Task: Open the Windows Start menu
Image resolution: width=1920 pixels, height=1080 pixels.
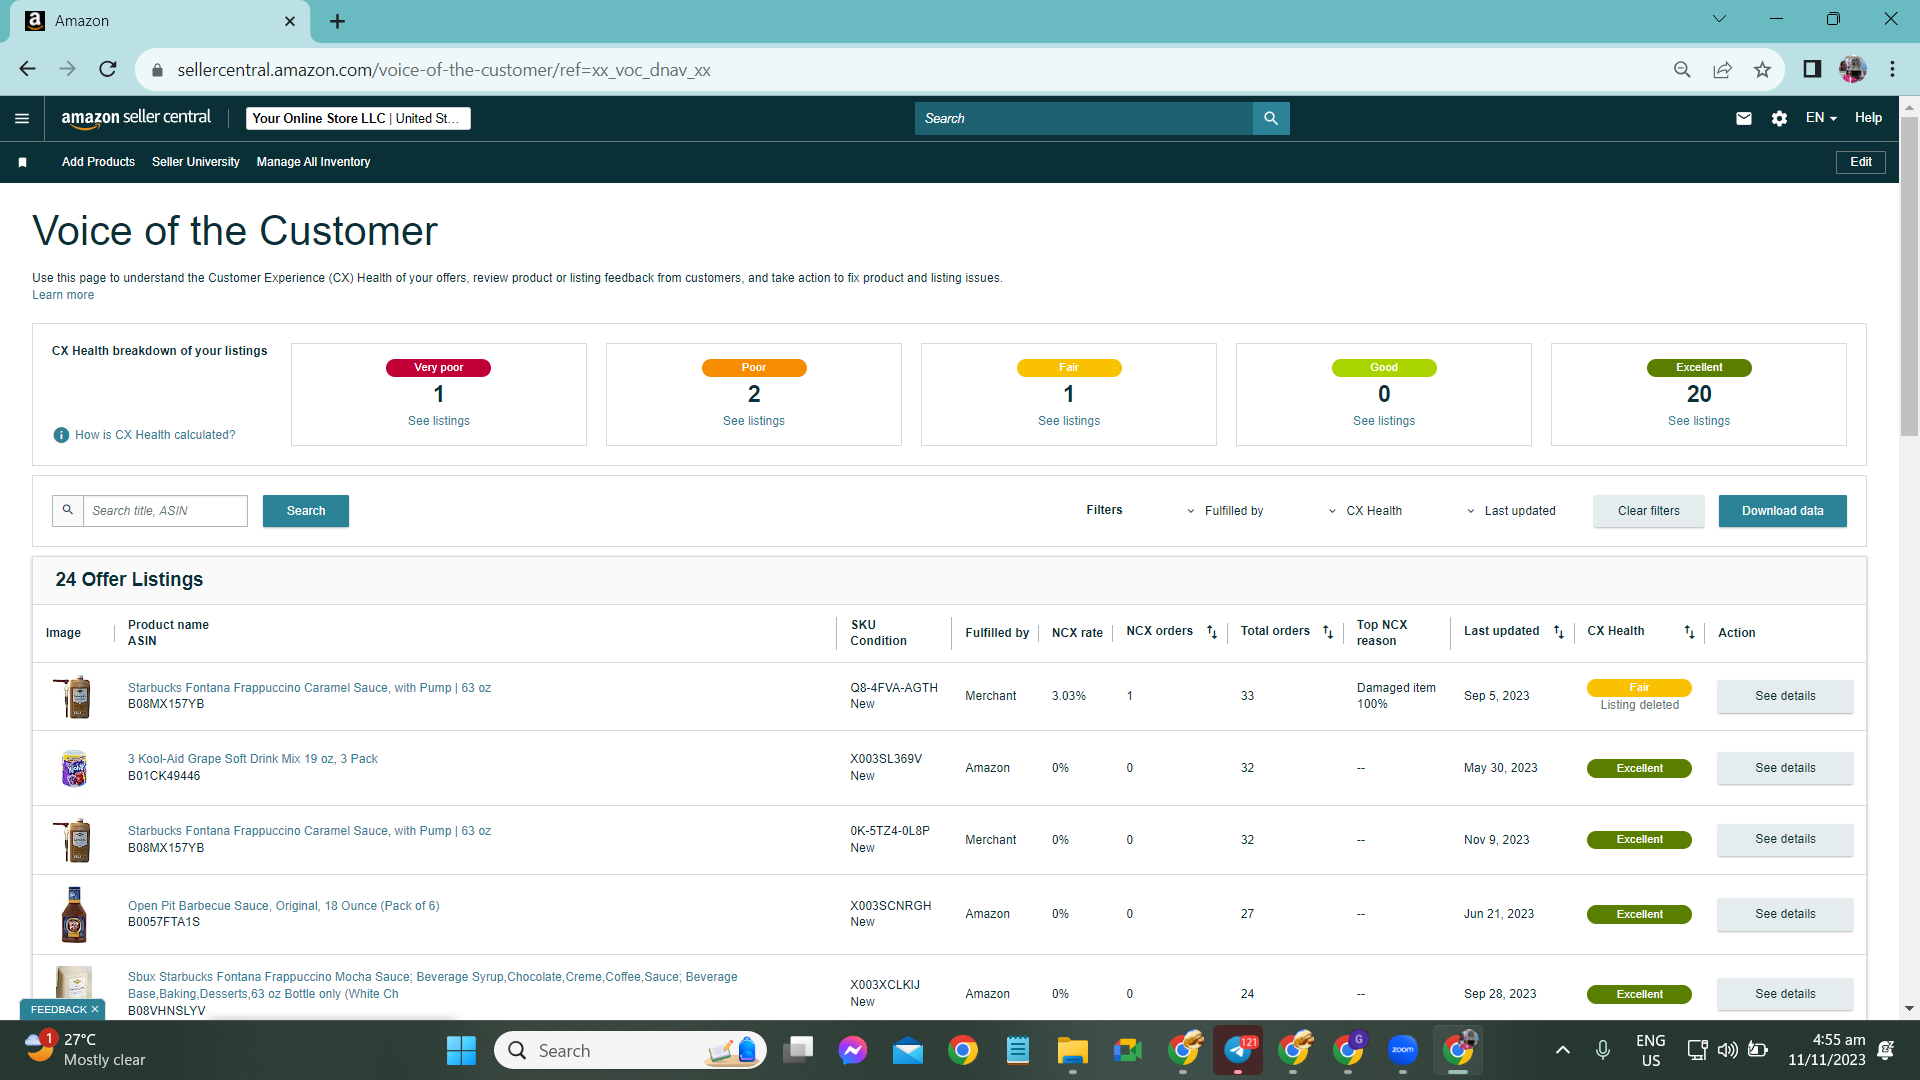Action: pos(461,1050)
